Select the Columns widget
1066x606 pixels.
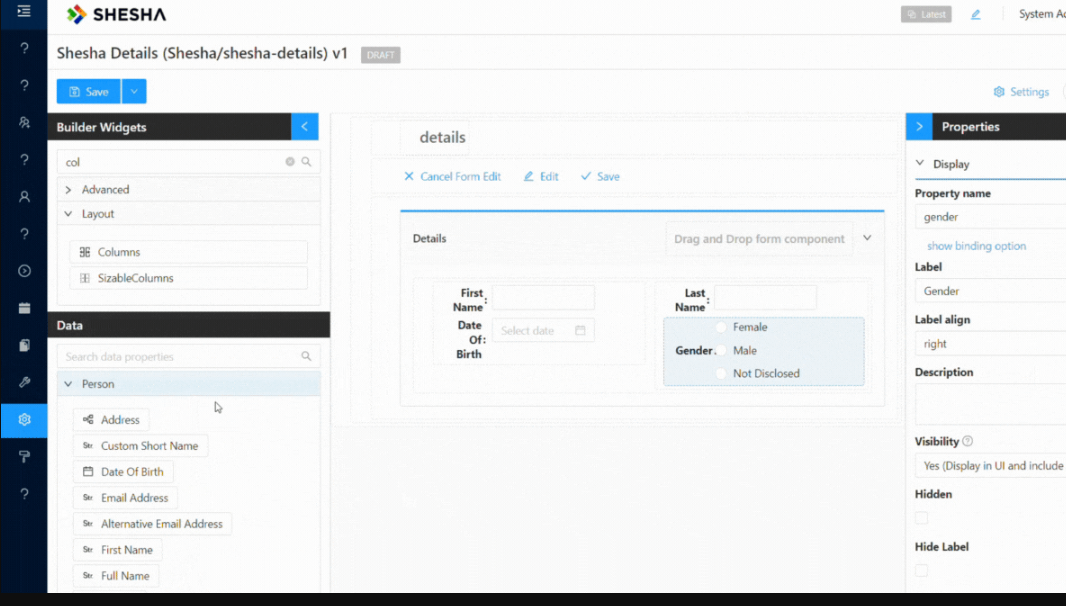click(188, 252)
